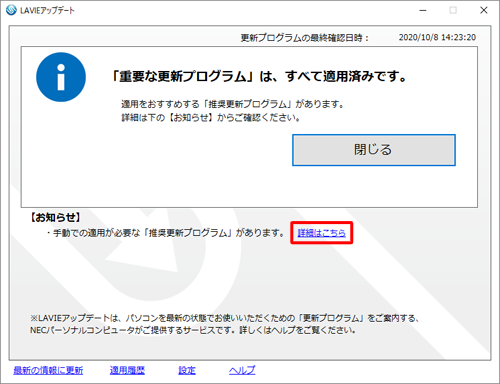The width and height of the screenshot is (500, 384).
Task: Minimize the LAVIEアップデート window
Action: tap(423, 10)
